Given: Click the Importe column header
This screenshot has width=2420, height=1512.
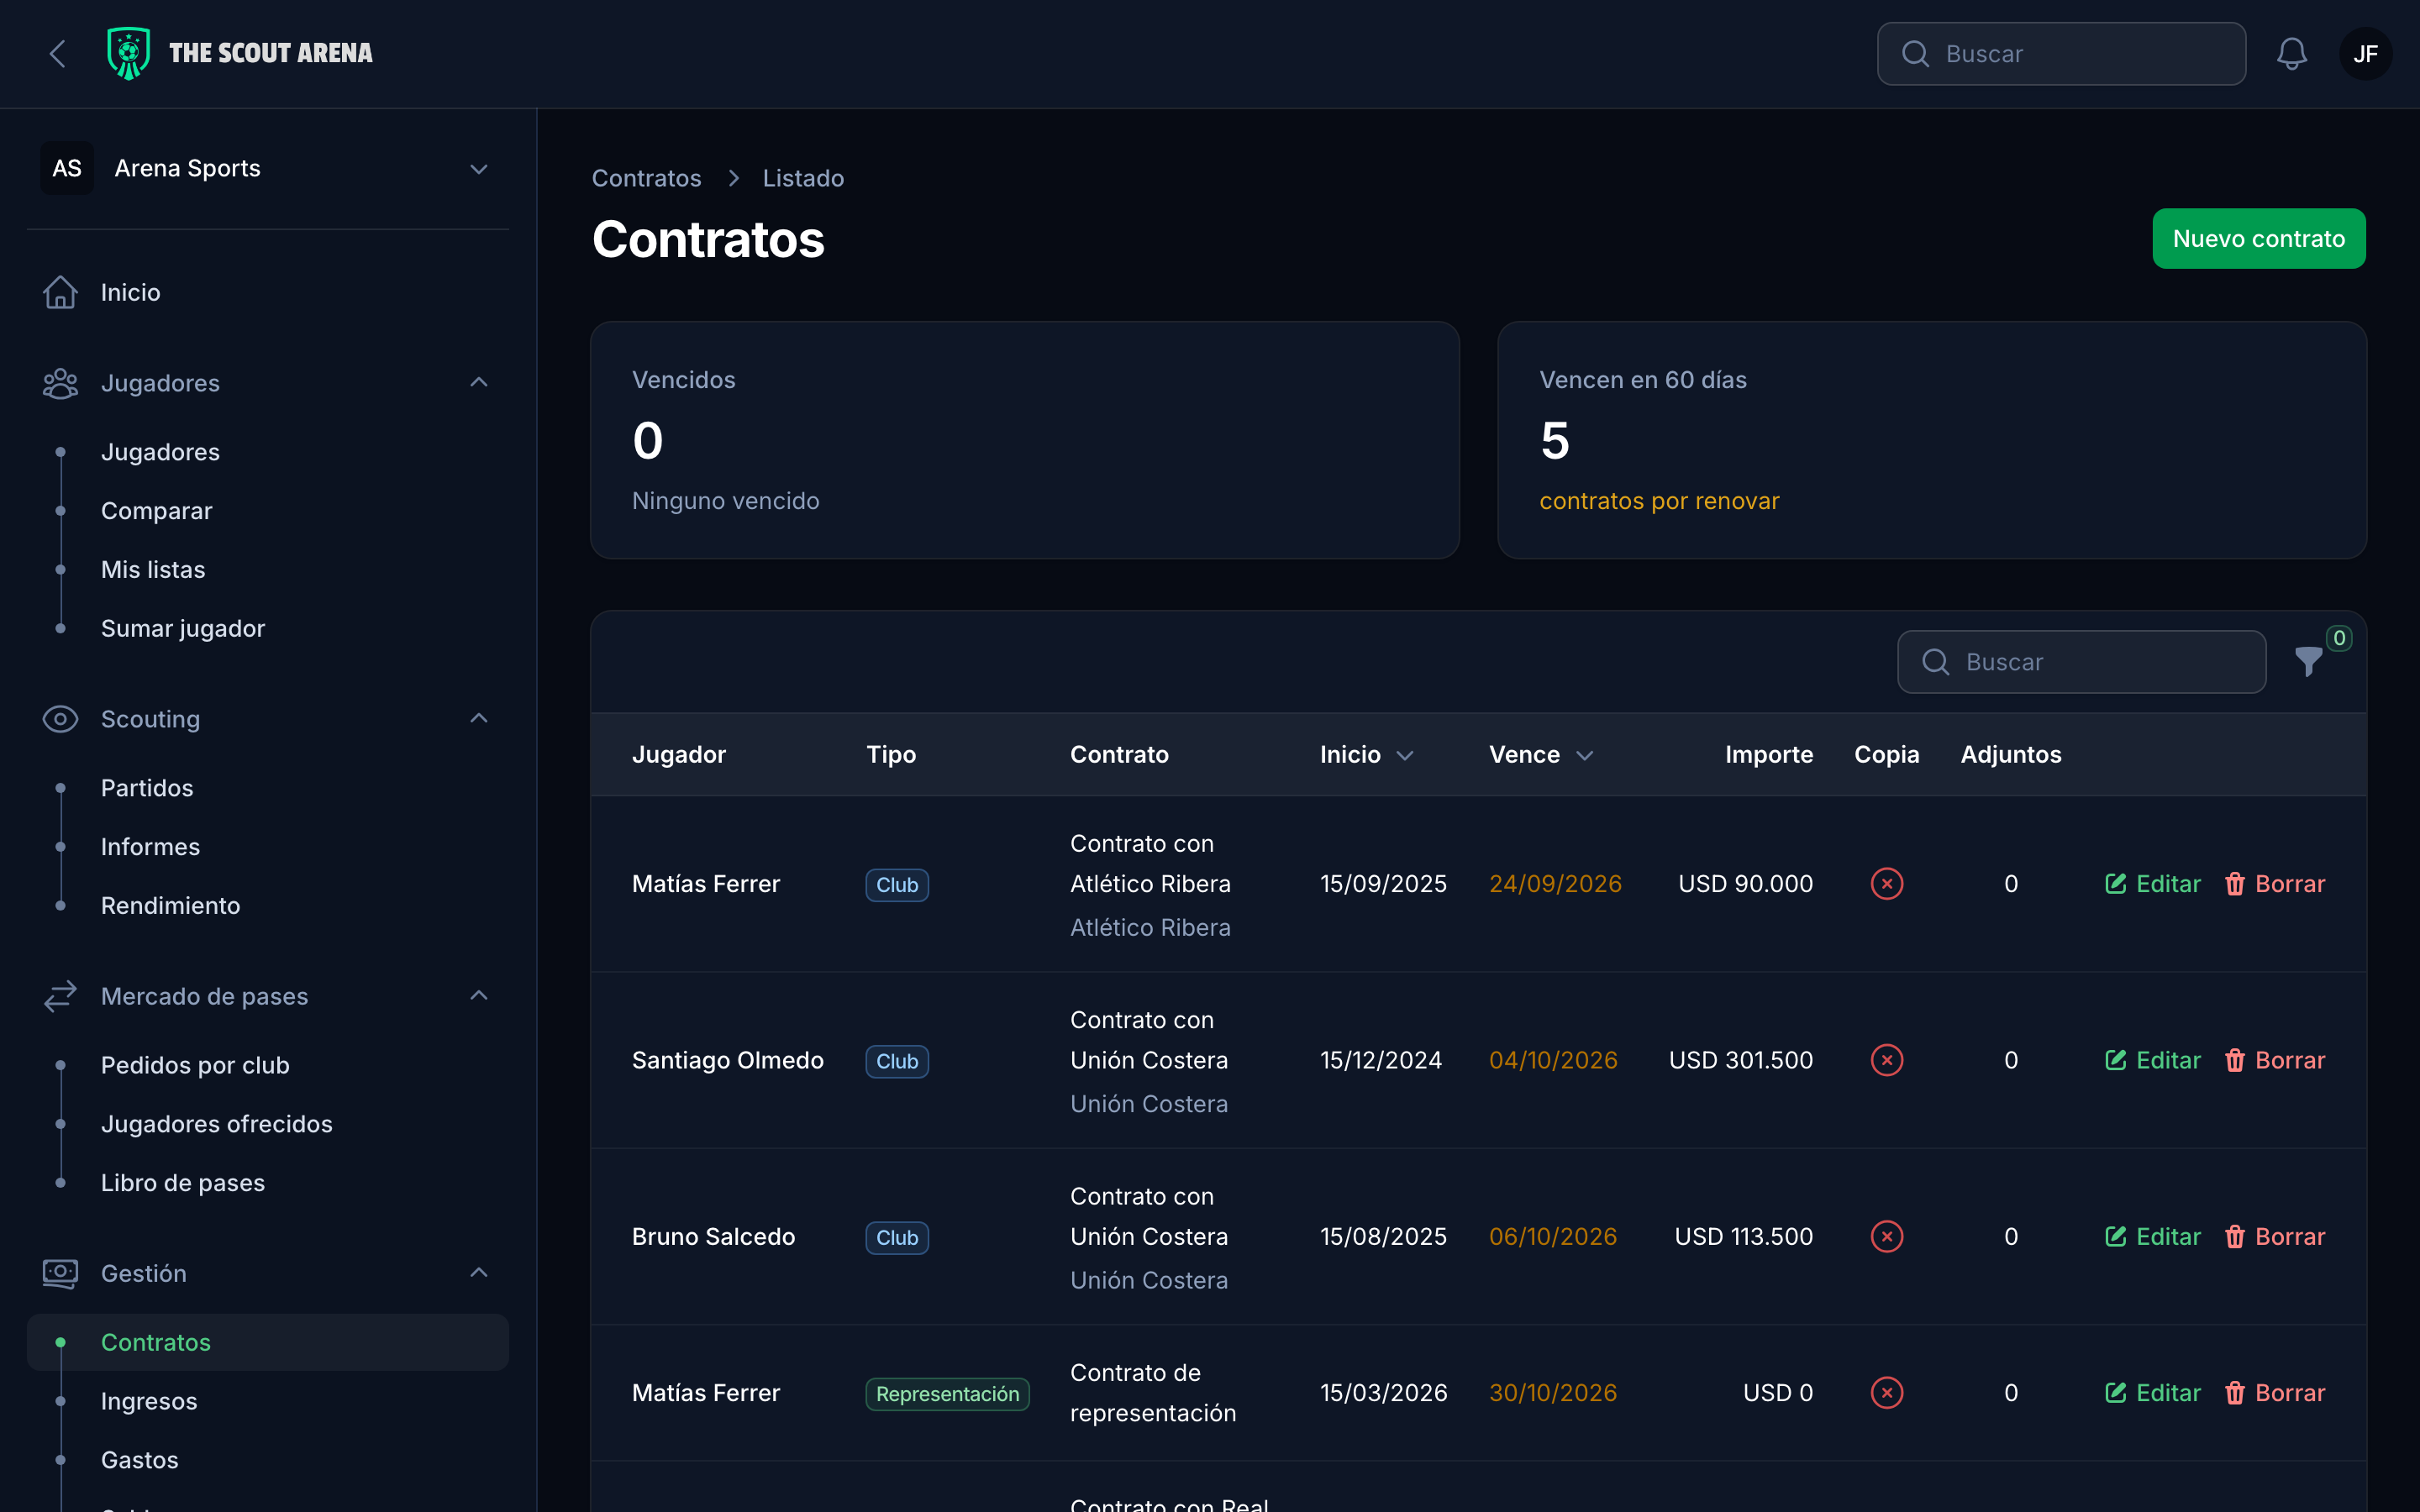Looking at the screenshot, I should [x=1769, y=755].
